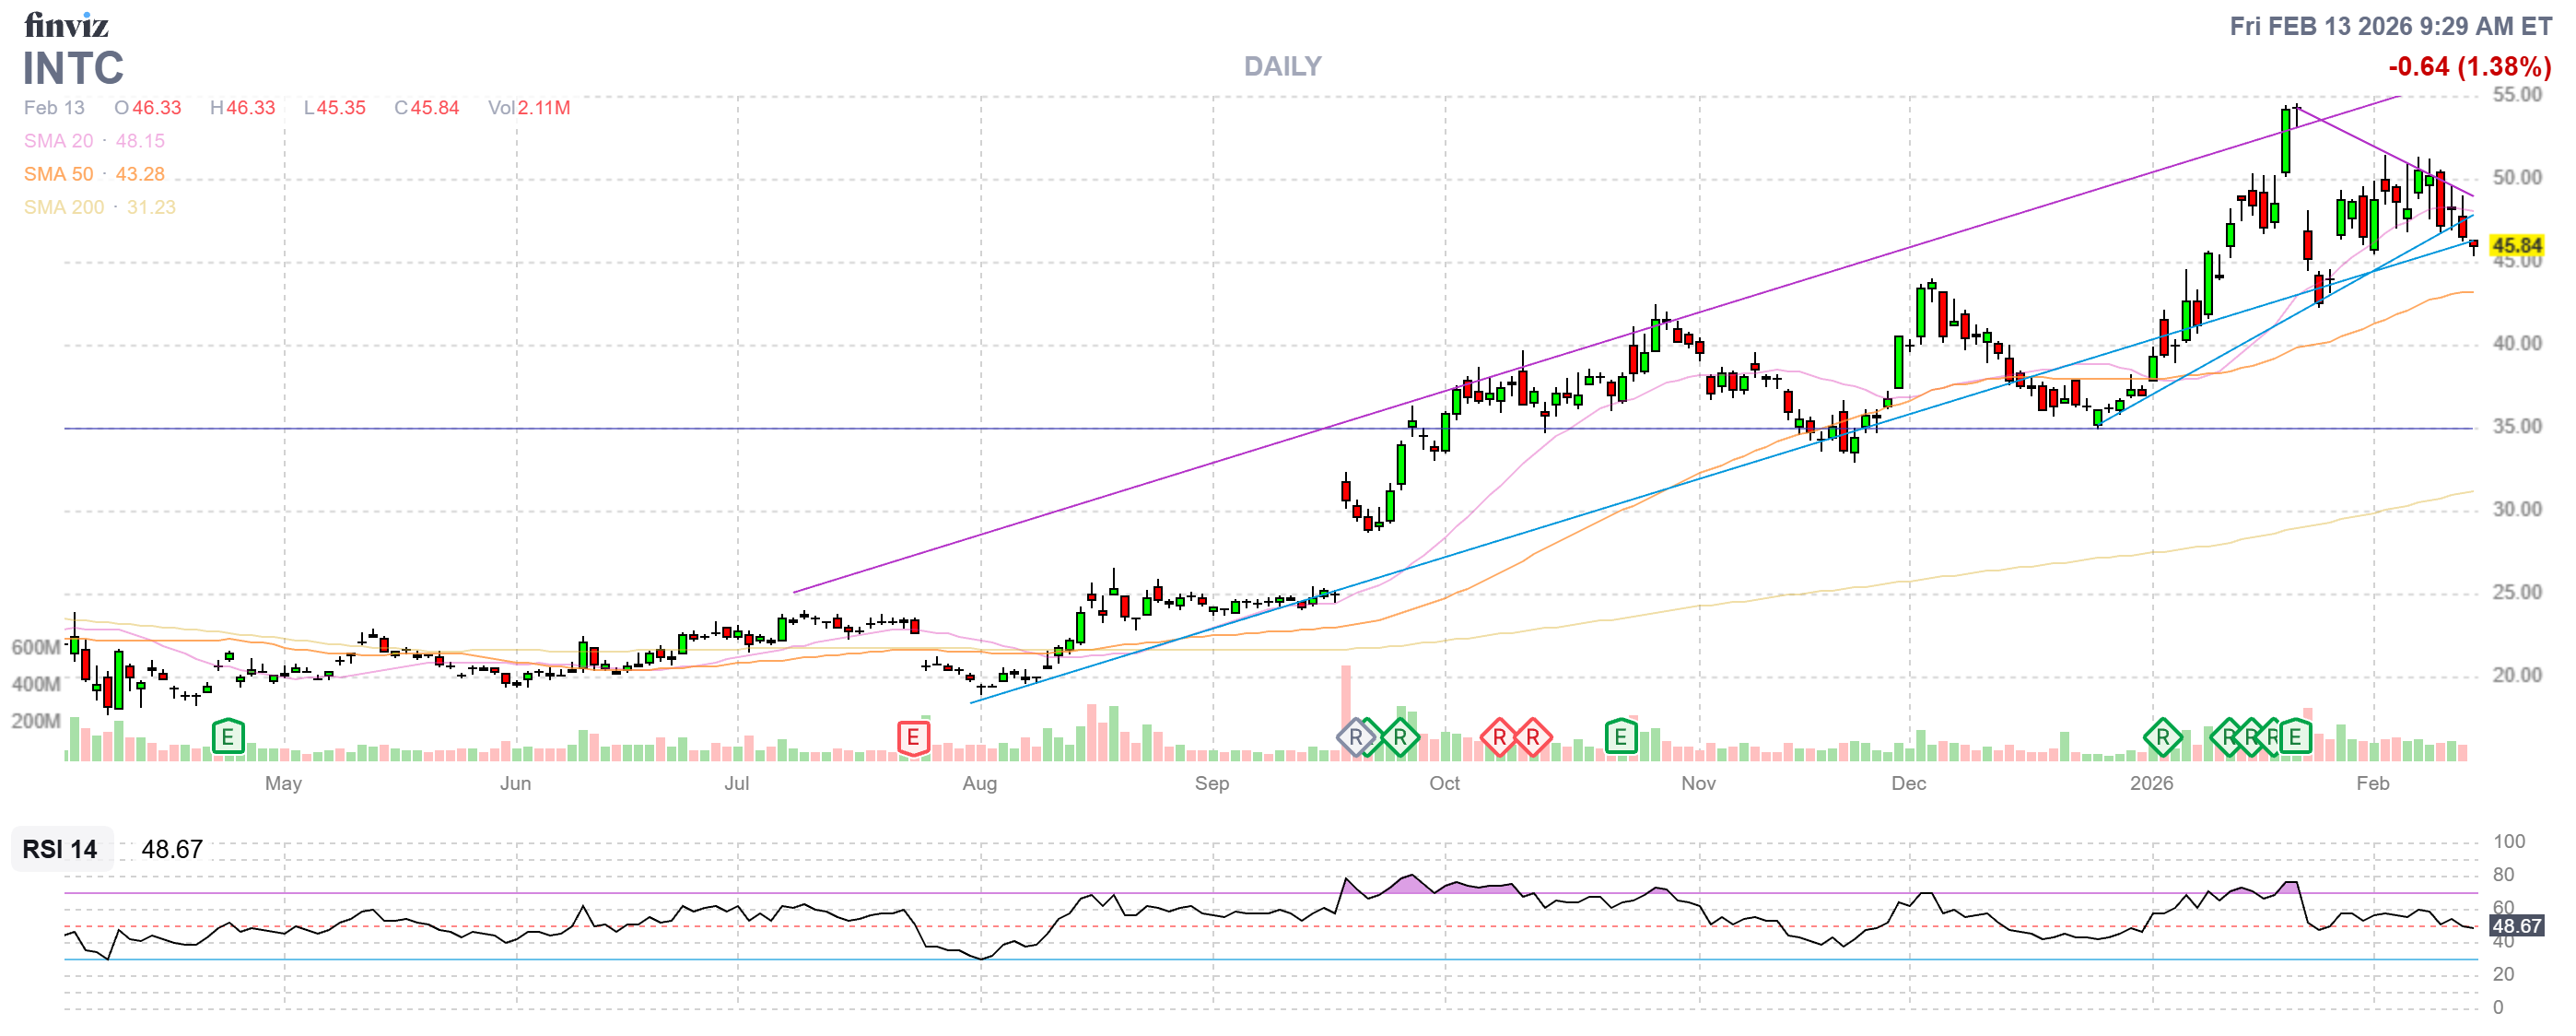Click the SMA 20 legend label
Screen dimensions: 2576x1036
pyautogui.click(x=58, y=141)
